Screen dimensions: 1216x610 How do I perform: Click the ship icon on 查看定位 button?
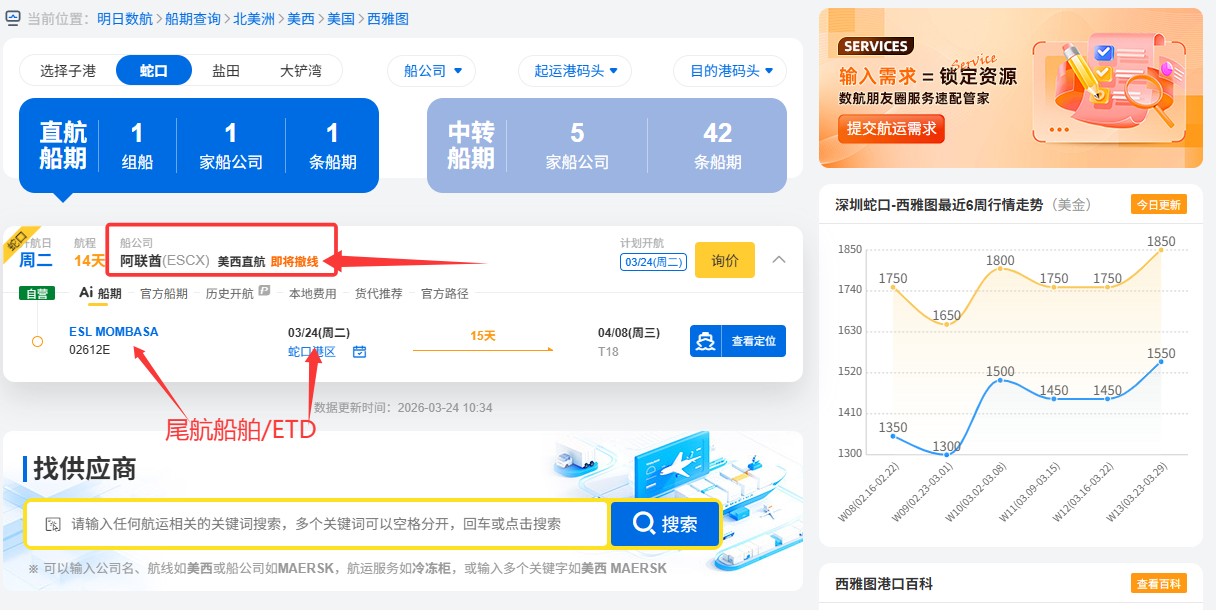[707, 341]
